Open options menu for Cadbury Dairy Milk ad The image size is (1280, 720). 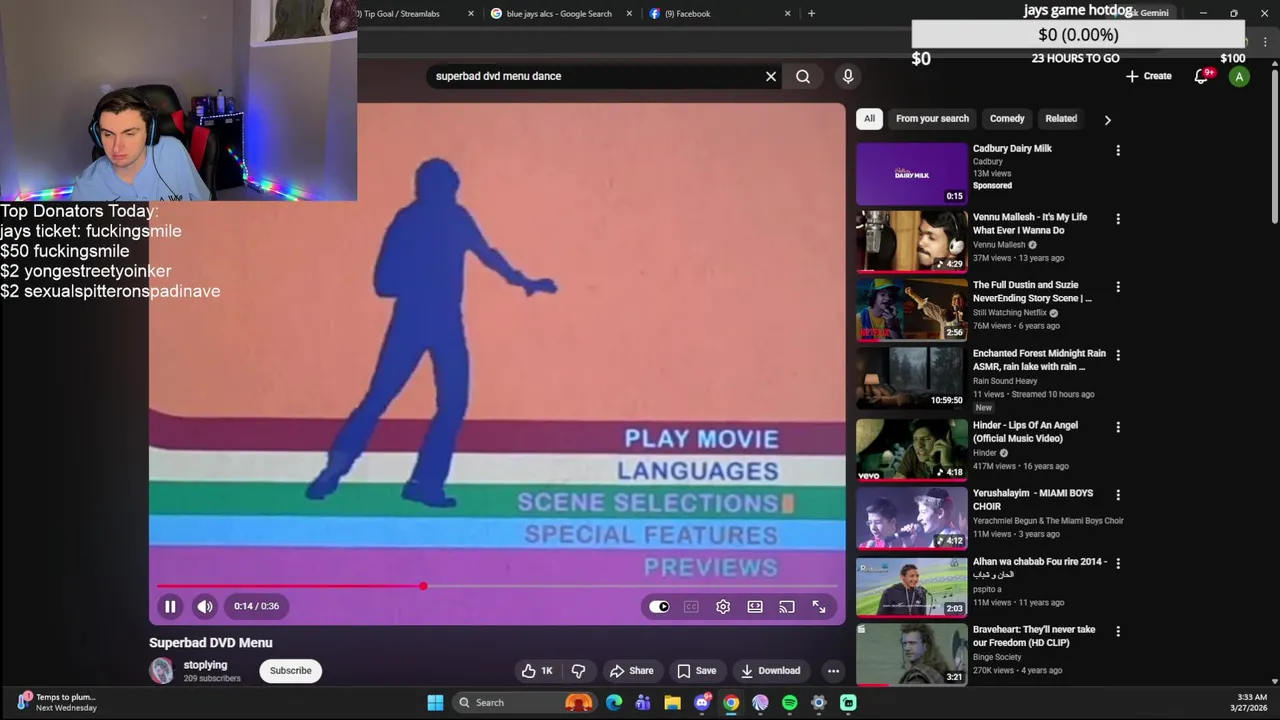pos(1118,150)
